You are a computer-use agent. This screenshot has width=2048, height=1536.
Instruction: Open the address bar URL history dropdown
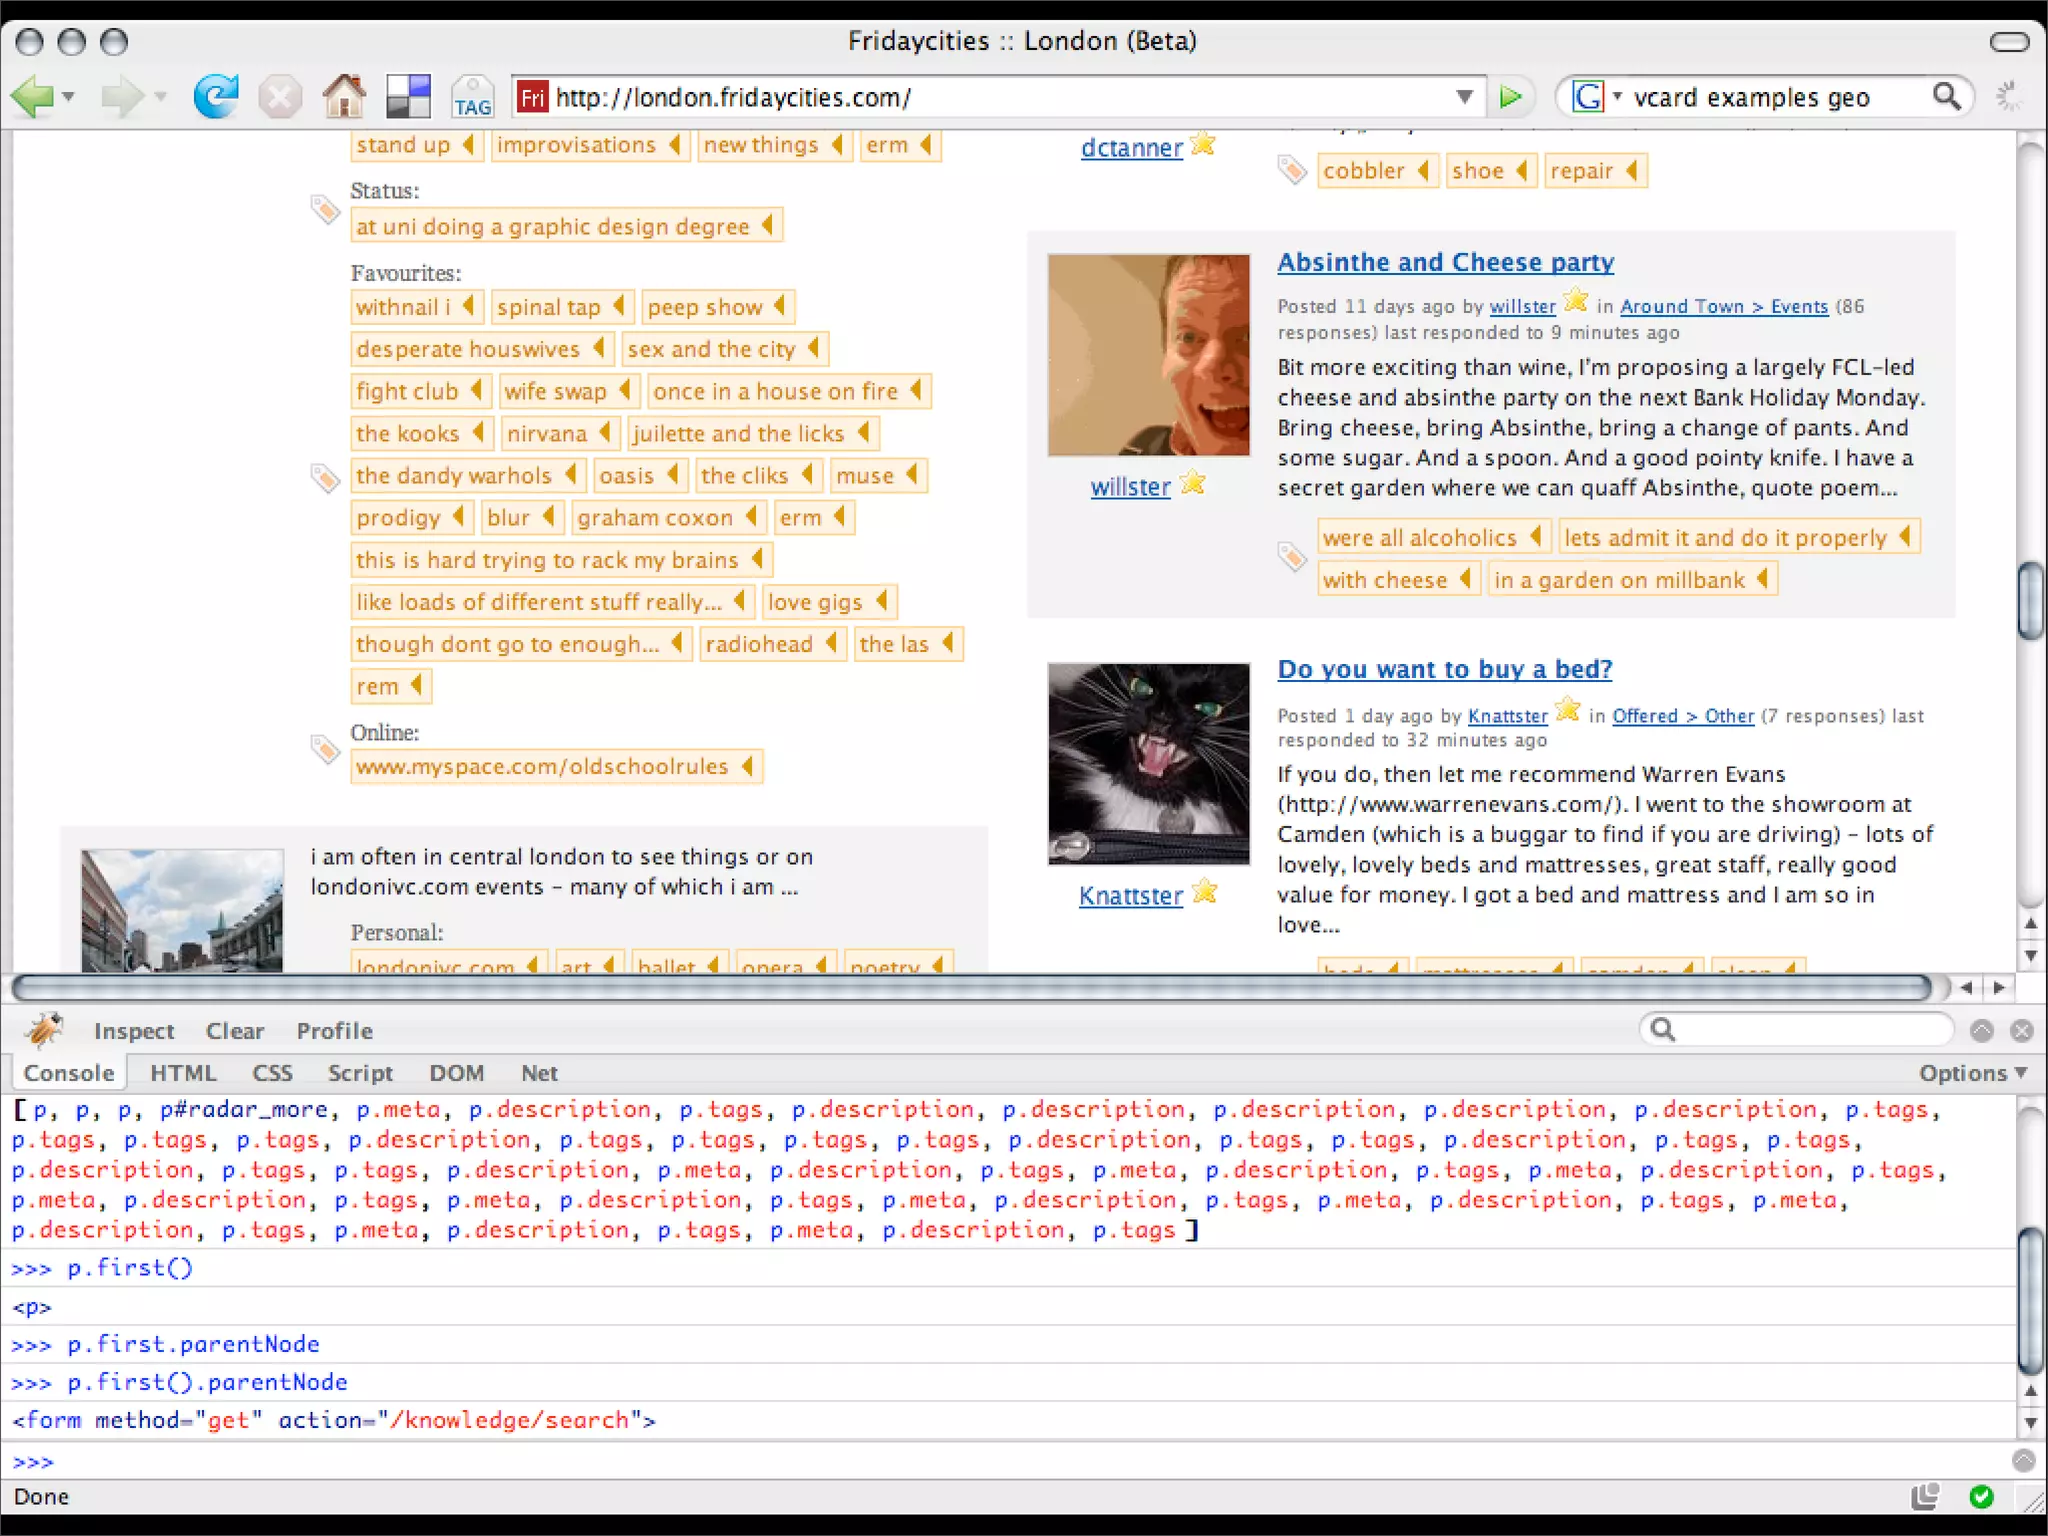click(x=1464, y=97)
